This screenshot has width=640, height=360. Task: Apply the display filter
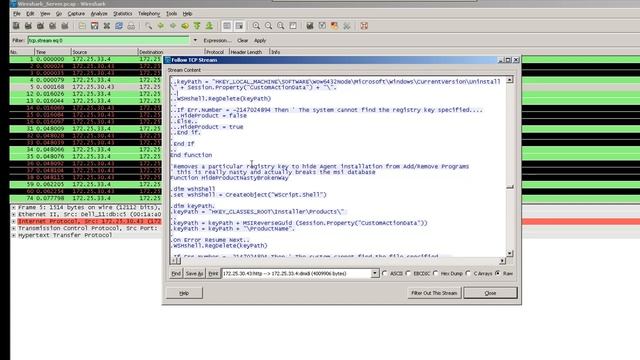(260, 40)
